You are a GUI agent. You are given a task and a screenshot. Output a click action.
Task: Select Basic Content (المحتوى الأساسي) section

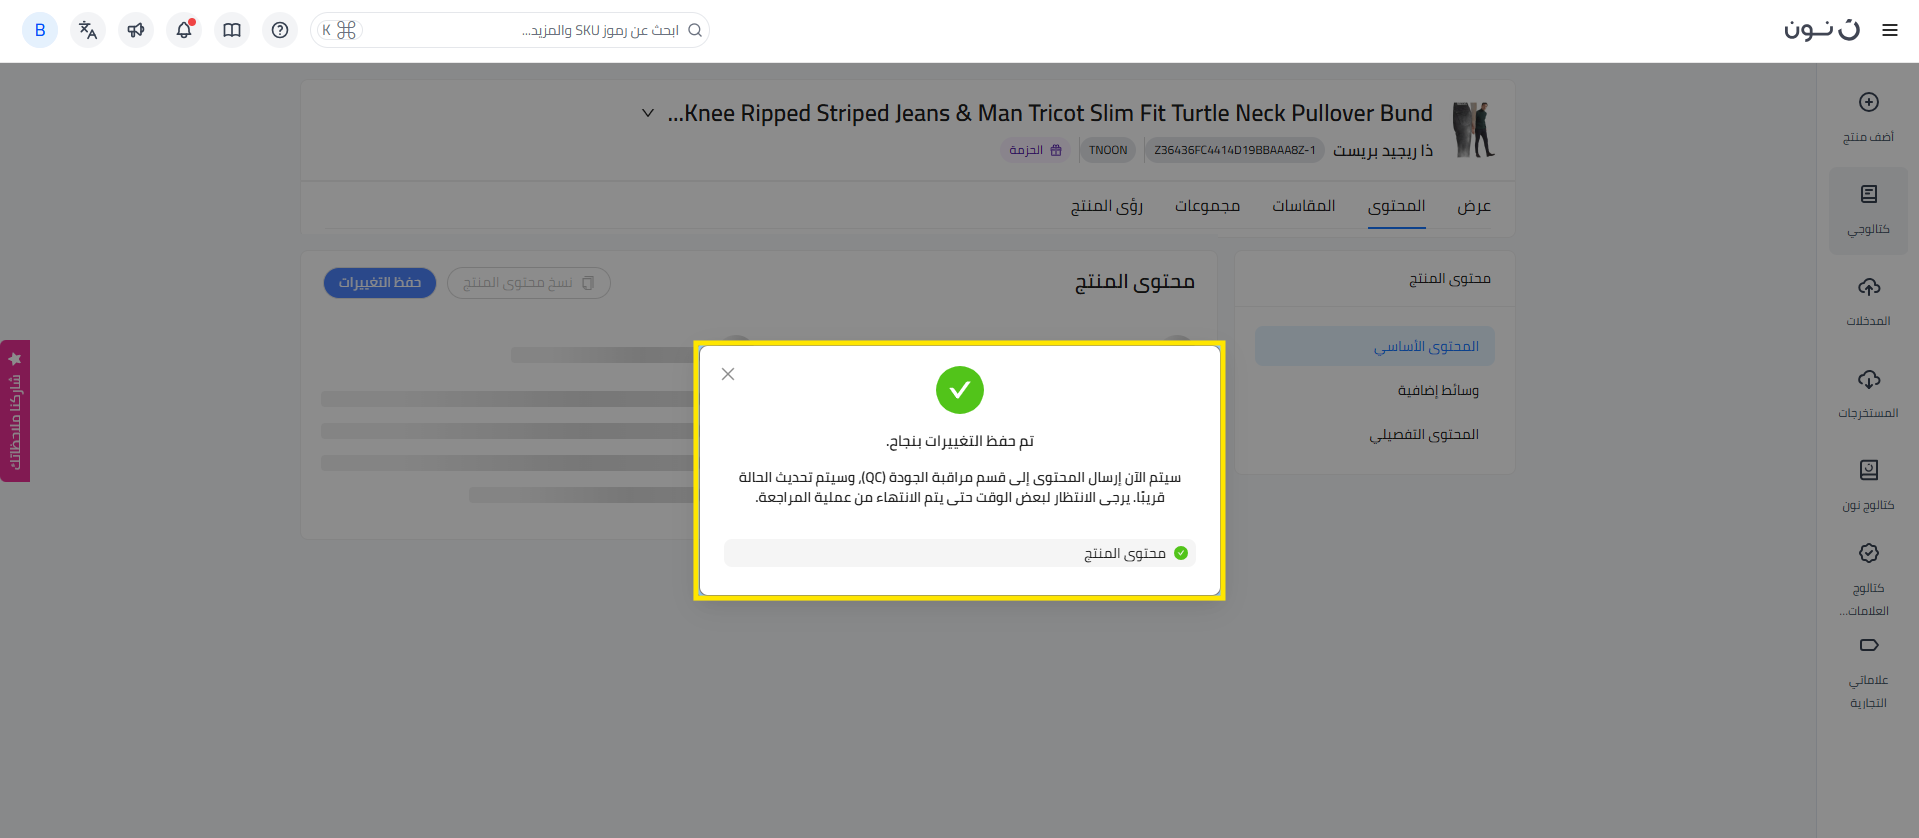(1375, 346)
